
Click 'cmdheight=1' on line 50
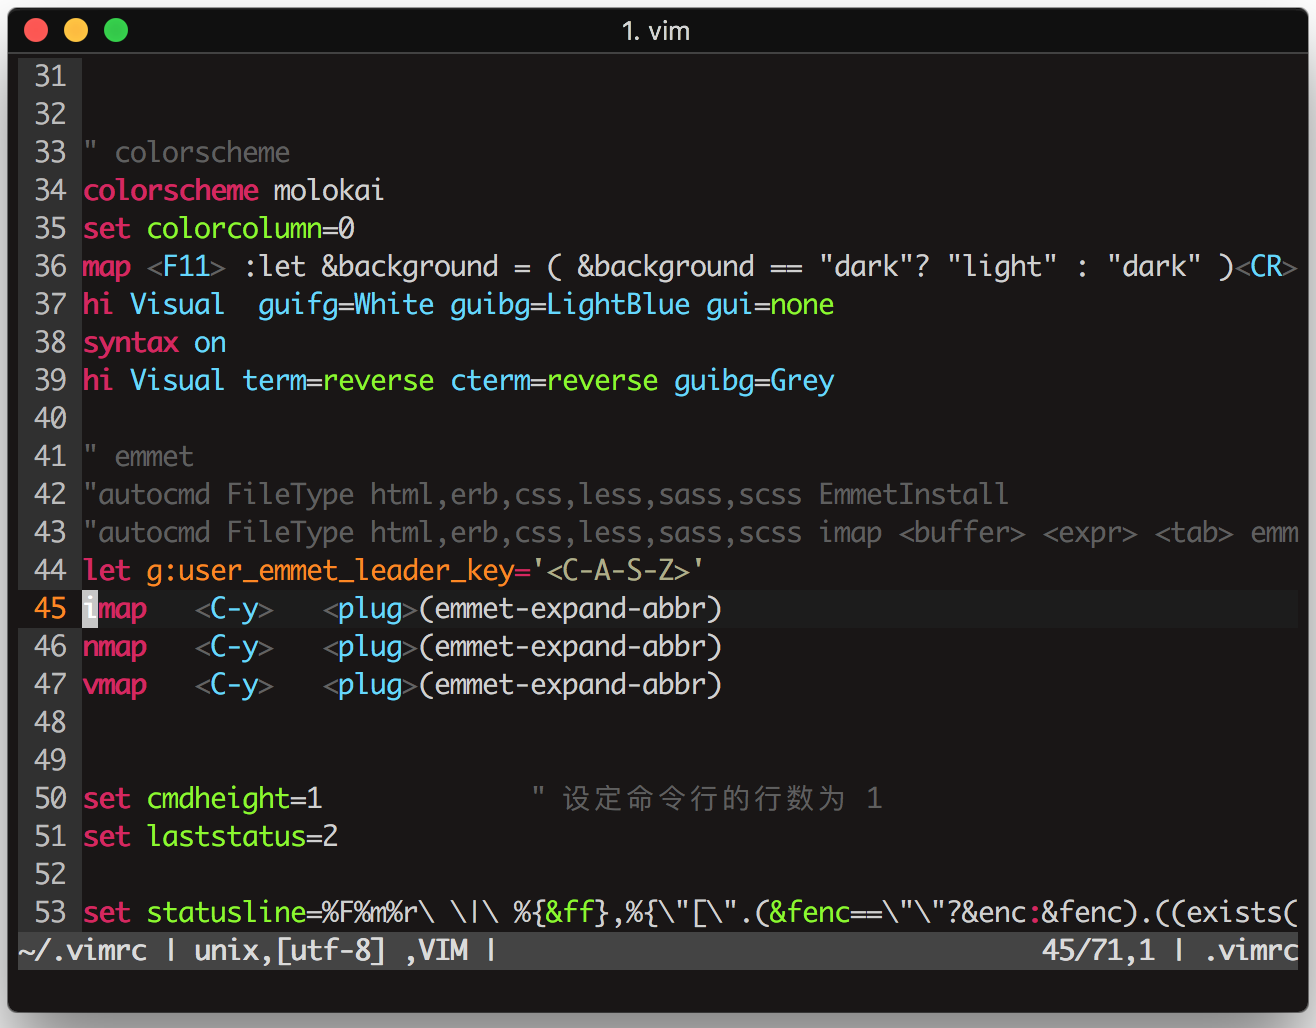(x=235, y=798)
